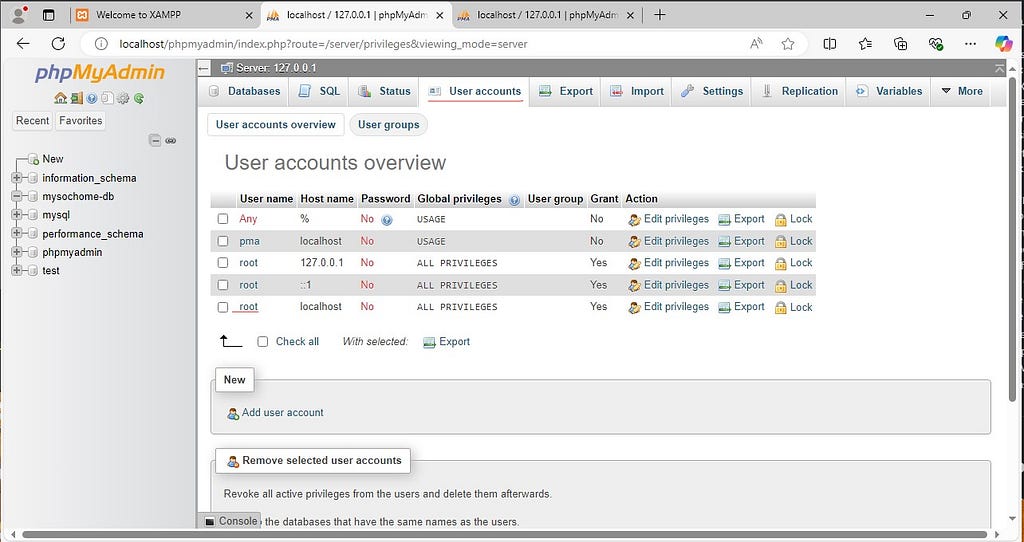1024x542 pixels.
Task: Click the page settings icon top right
Action: pos(999,68)
